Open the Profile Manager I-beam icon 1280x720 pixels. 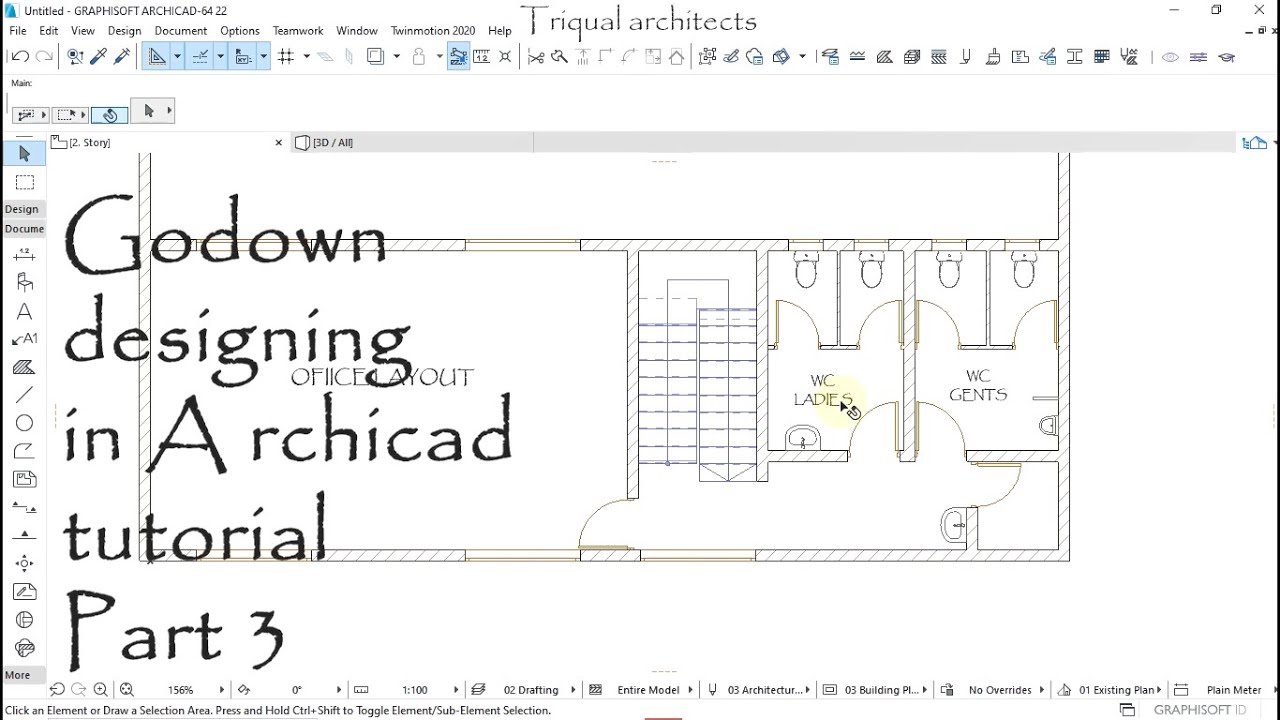pos(1074,57)
